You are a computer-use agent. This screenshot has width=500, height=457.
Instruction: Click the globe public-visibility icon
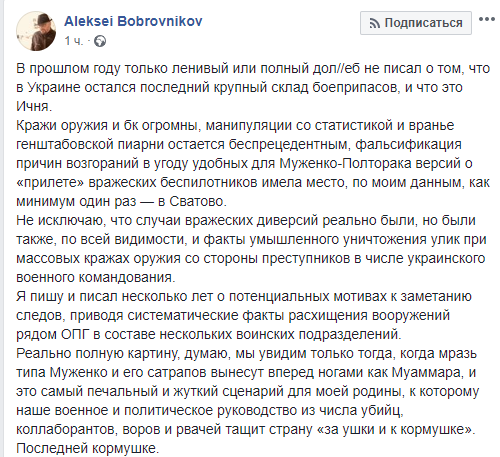coord(100,41)
